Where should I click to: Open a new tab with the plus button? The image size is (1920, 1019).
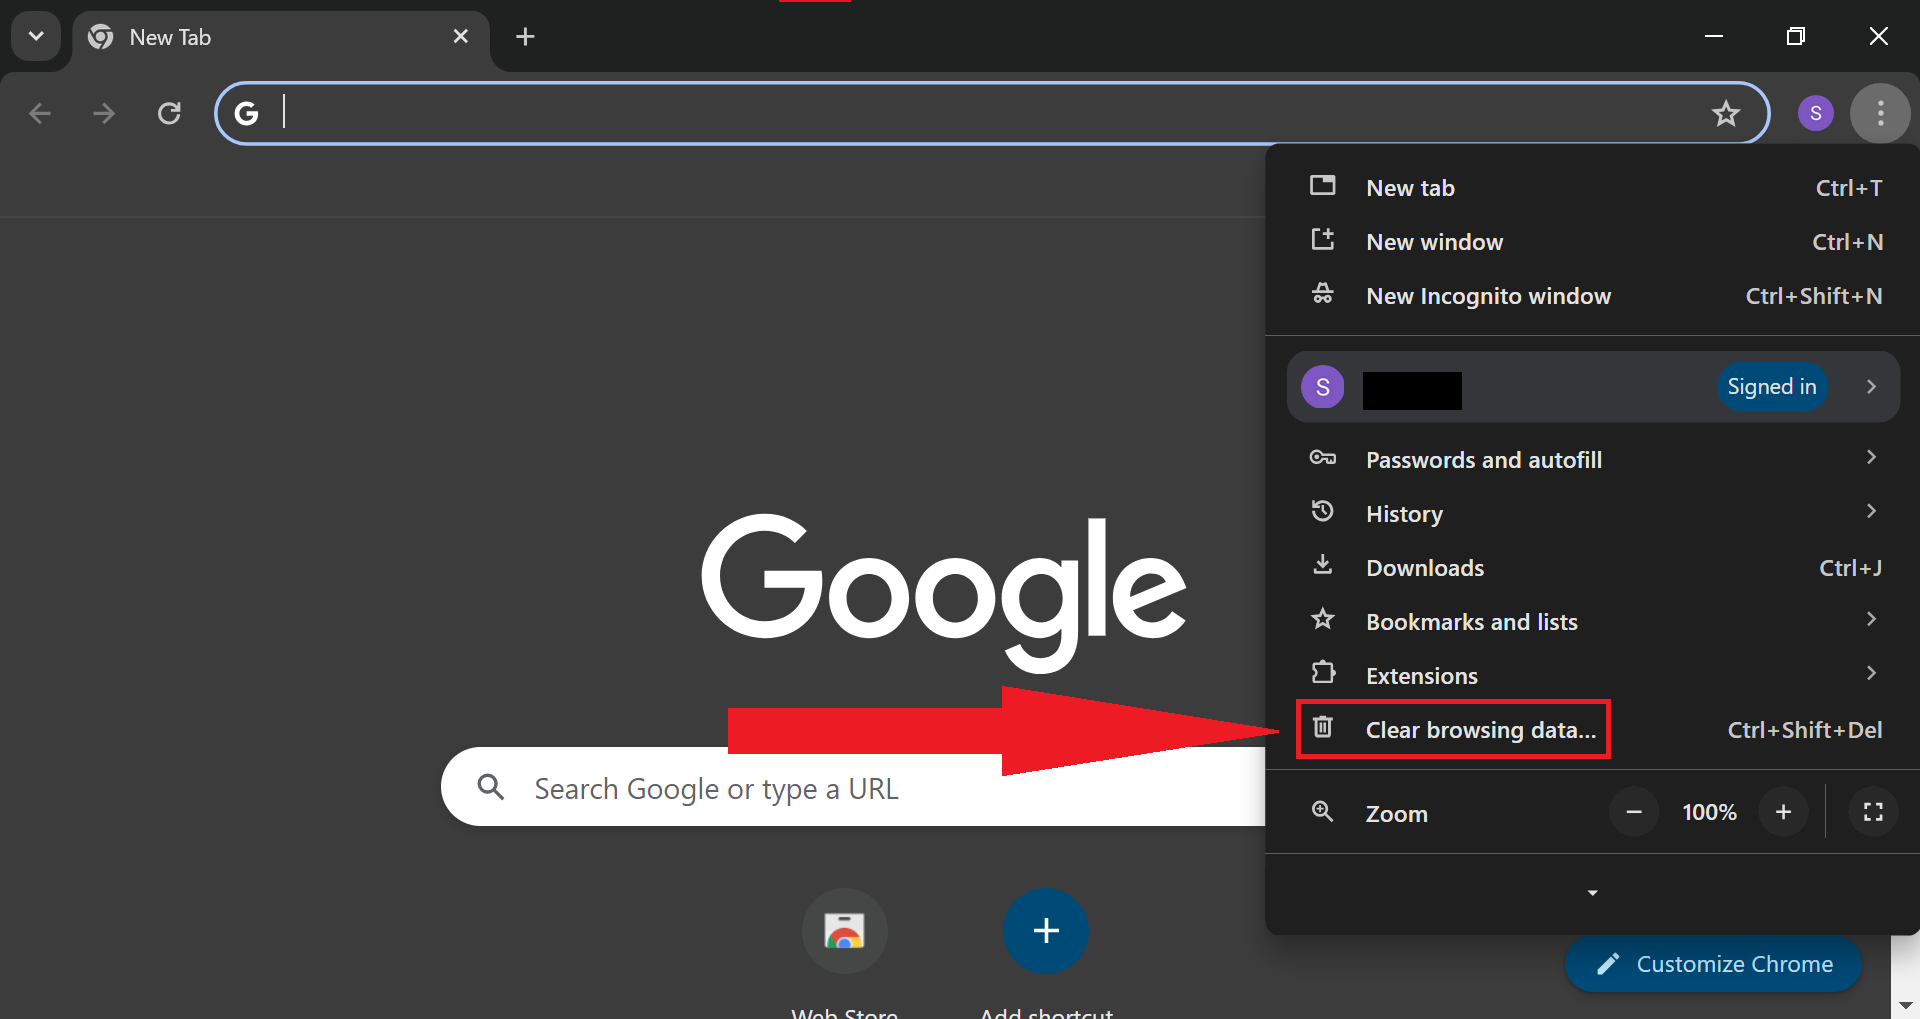(x=525, y=37)
